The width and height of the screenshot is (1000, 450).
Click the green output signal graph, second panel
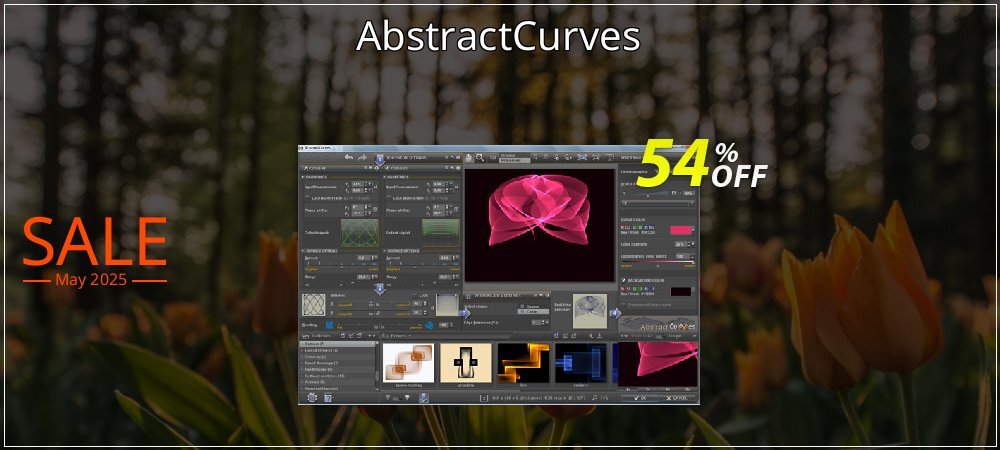click(x=441, y=233)
